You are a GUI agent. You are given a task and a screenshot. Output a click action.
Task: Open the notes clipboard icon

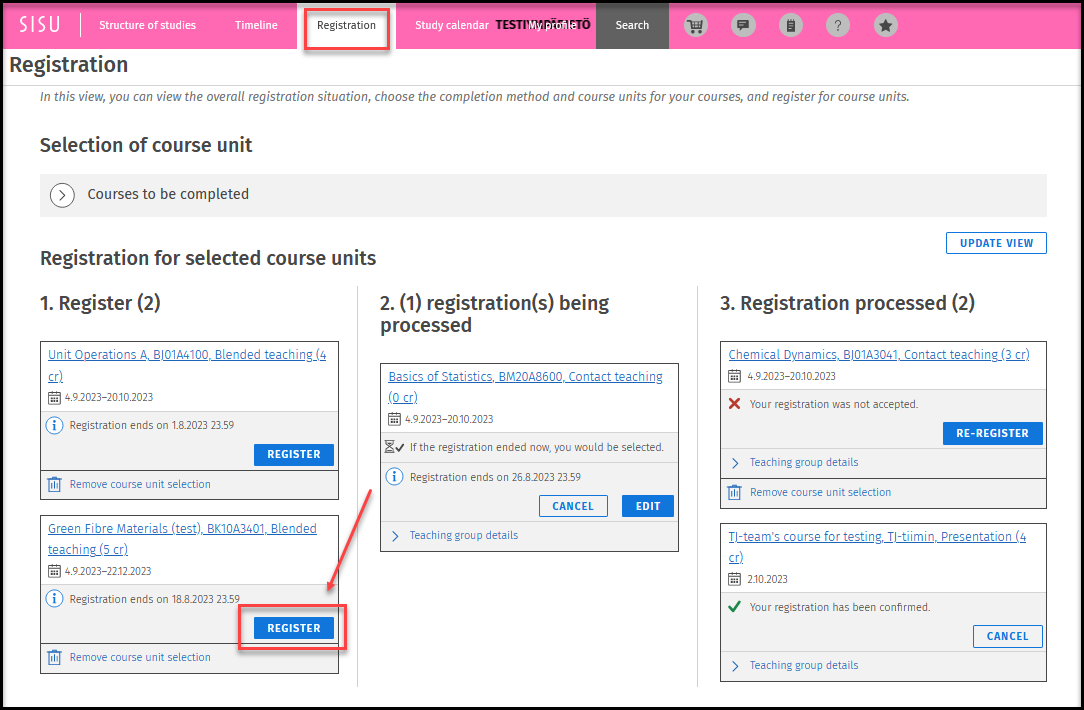[790, 25]
